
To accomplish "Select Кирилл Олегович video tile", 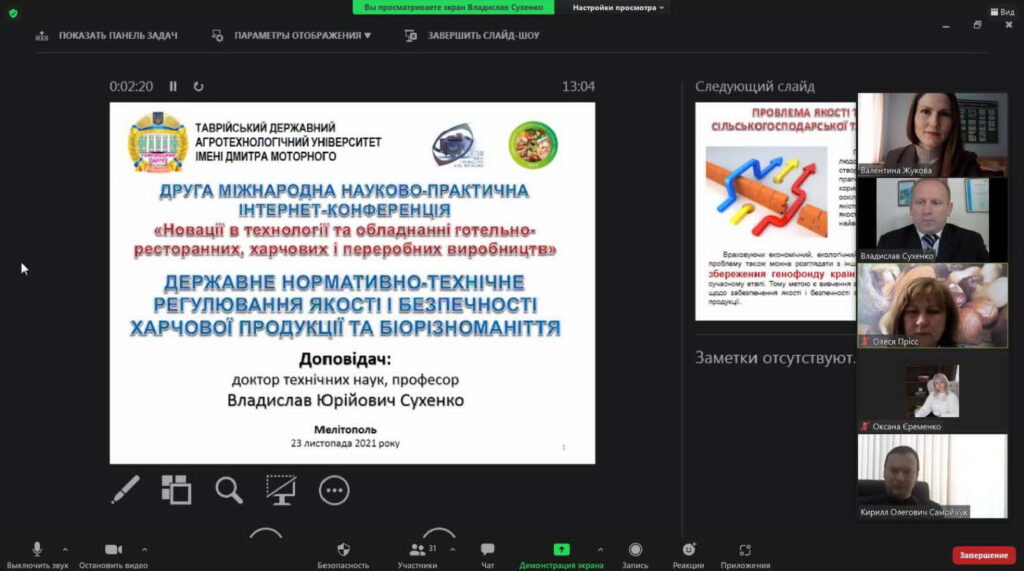I will [932, 476].
